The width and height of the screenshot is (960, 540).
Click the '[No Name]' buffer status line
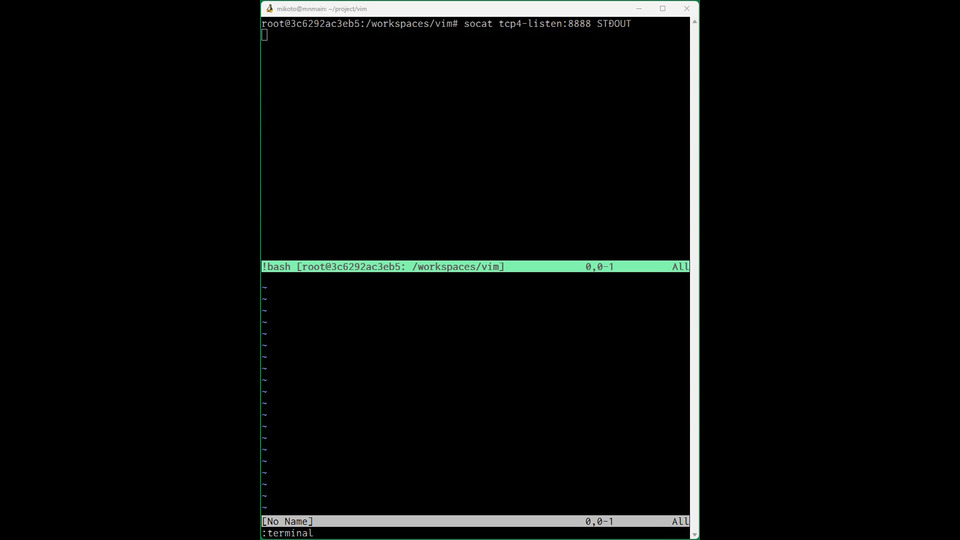click(x=475, y=521)
